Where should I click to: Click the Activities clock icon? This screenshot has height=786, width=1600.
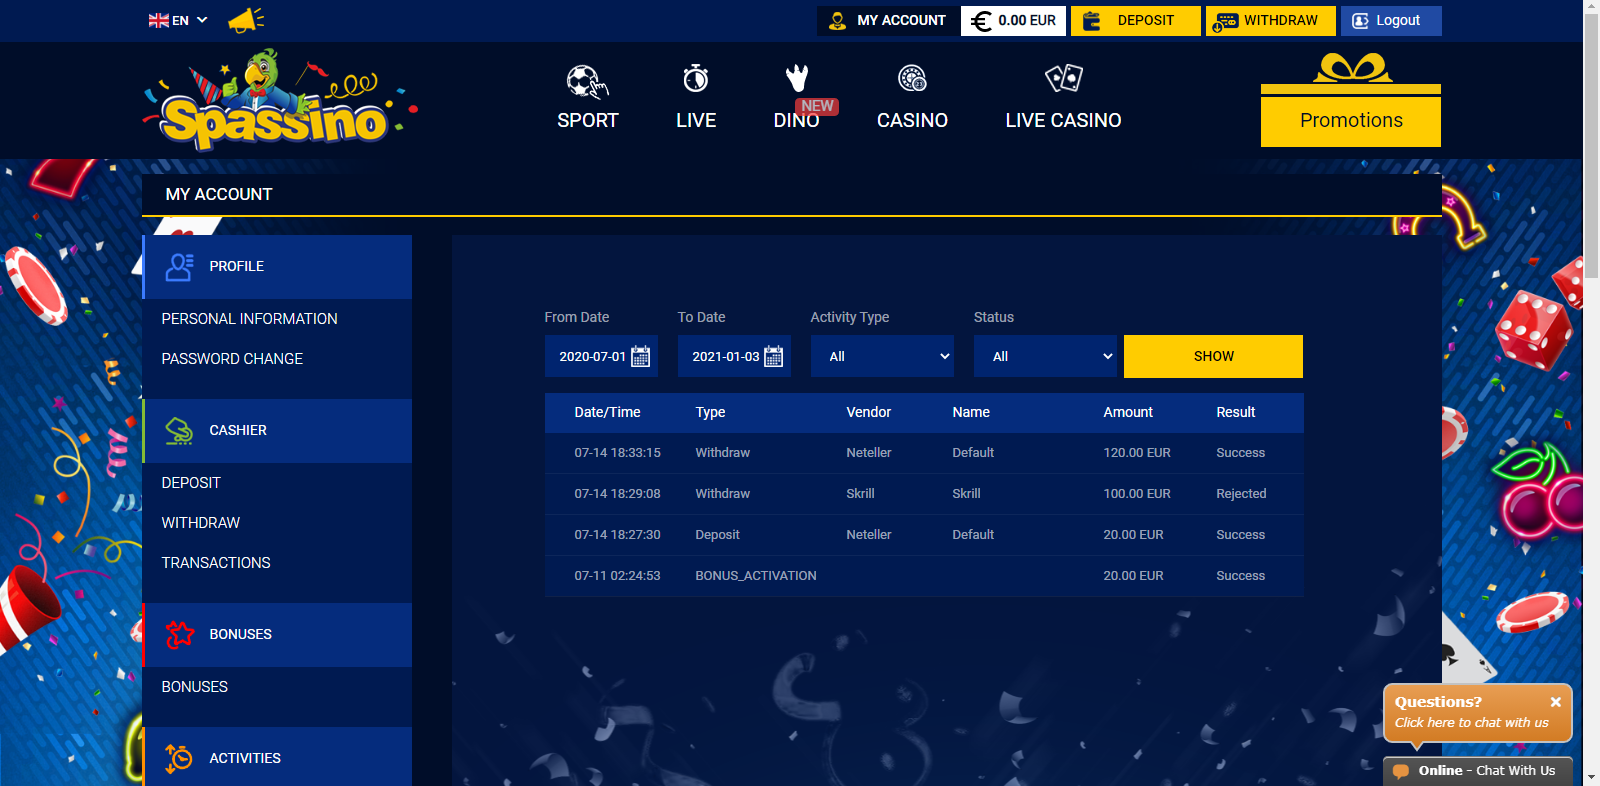(x=179, y=759)
